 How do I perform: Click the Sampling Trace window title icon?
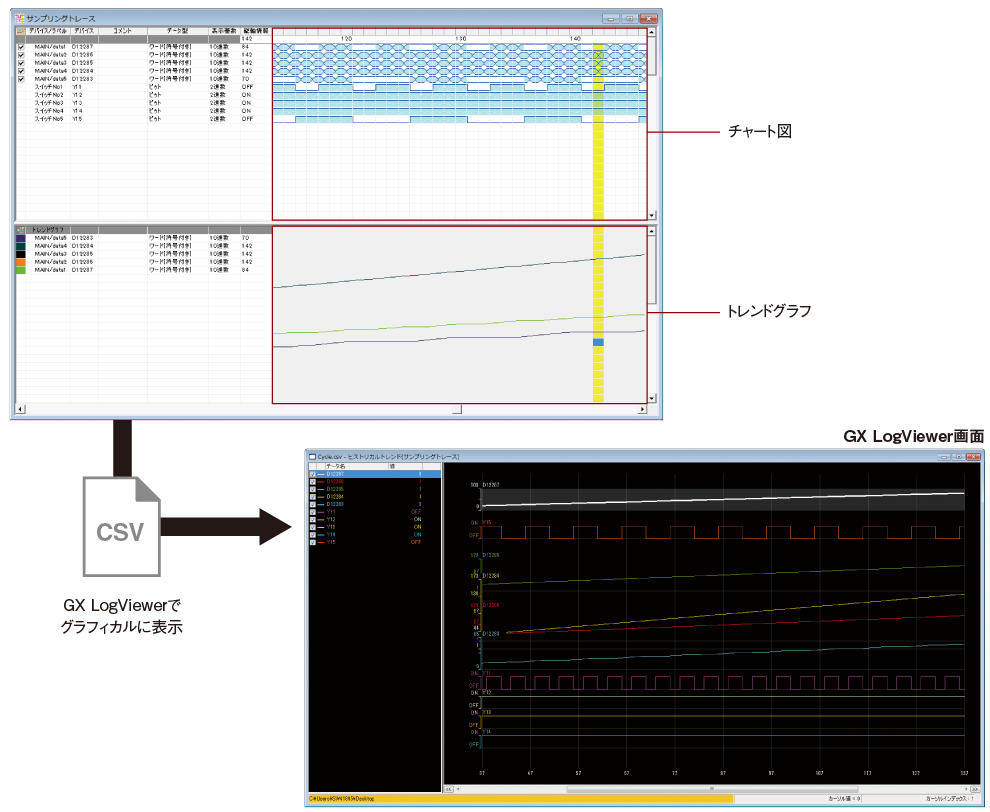tap(20, 18)
